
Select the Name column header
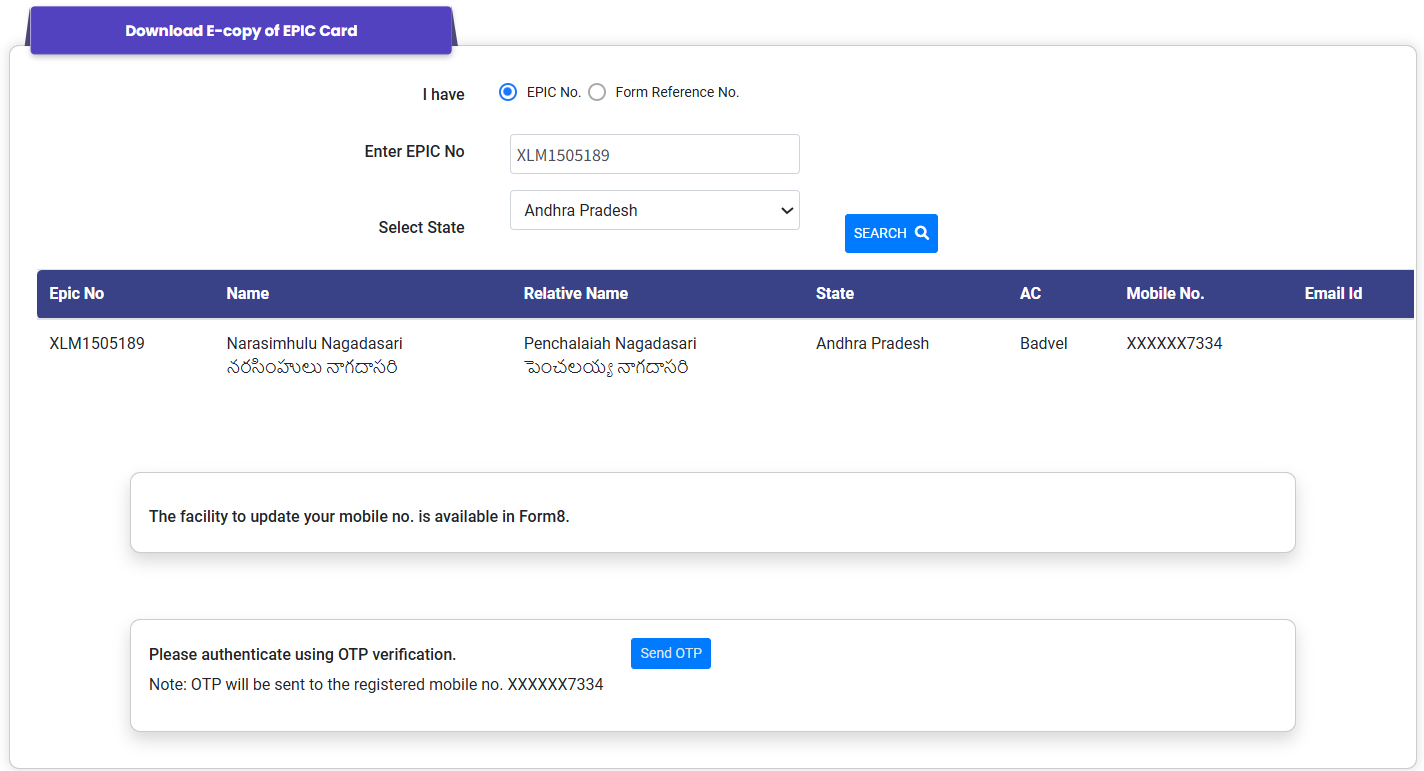(246, 293)
